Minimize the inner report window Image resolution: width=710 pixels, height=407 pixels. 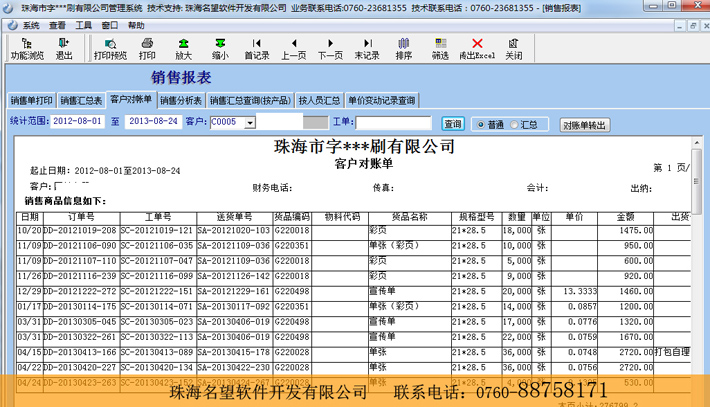(x=680, y=26)
